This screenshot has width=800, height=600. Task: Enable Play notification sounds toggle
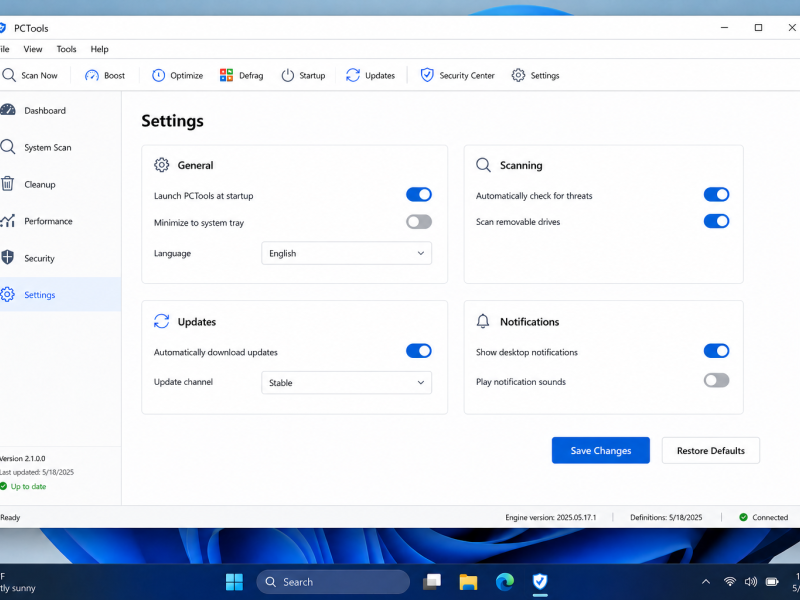point(716,380)
